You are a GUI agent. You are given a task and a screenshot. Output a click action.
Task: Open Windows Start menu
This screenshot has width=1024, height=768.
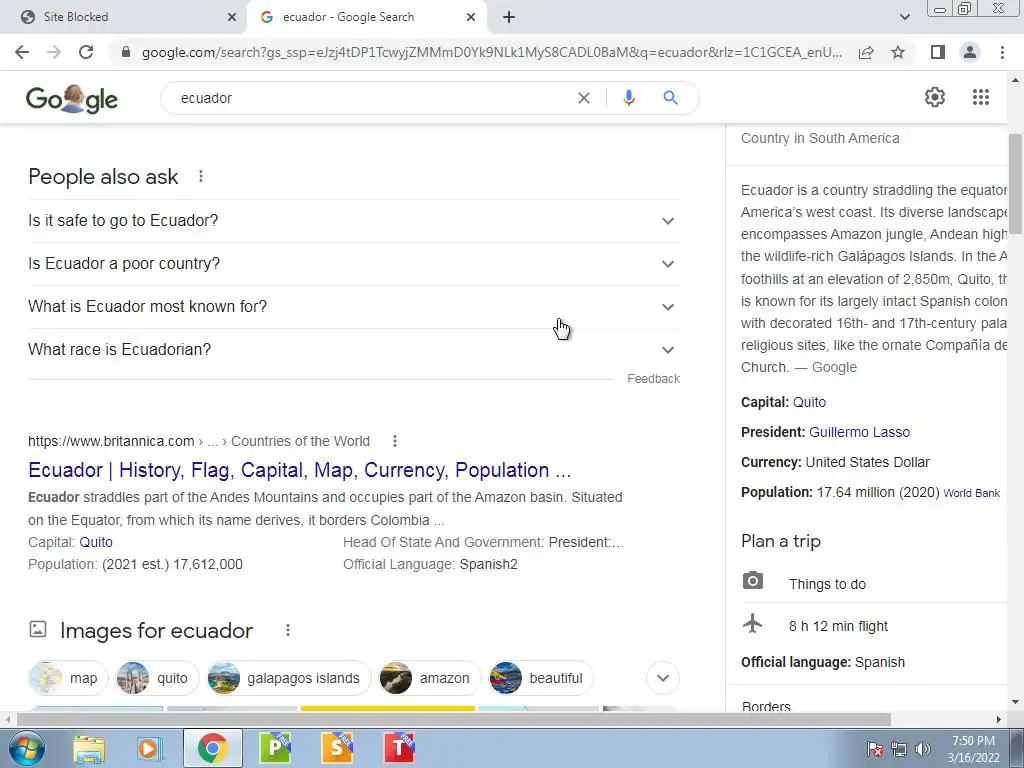(x=26, y=748)
